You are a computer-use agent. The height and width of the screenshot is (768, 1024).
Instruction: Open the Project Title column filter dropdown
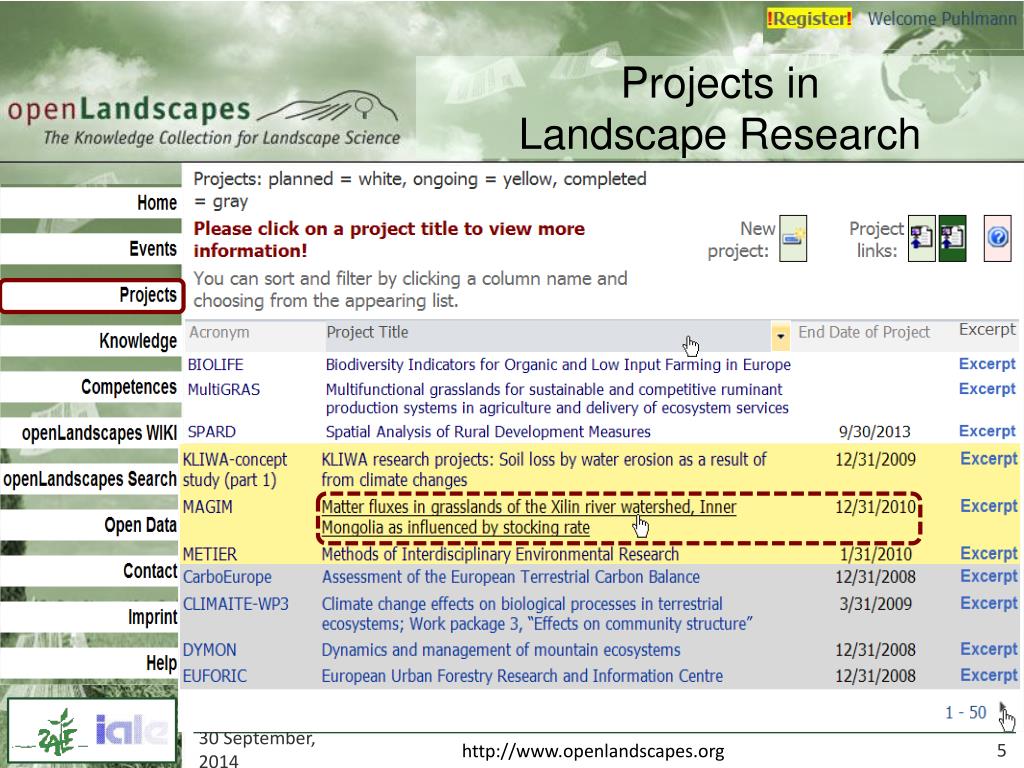780,334
